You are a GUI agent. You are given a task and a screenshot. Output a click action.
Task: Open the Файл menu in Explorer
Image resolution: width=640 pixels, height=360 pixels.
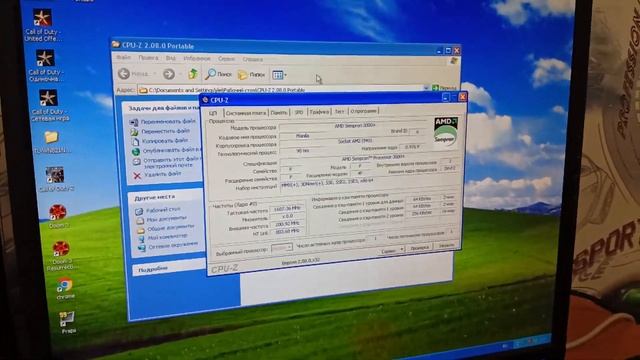[124, 58]
